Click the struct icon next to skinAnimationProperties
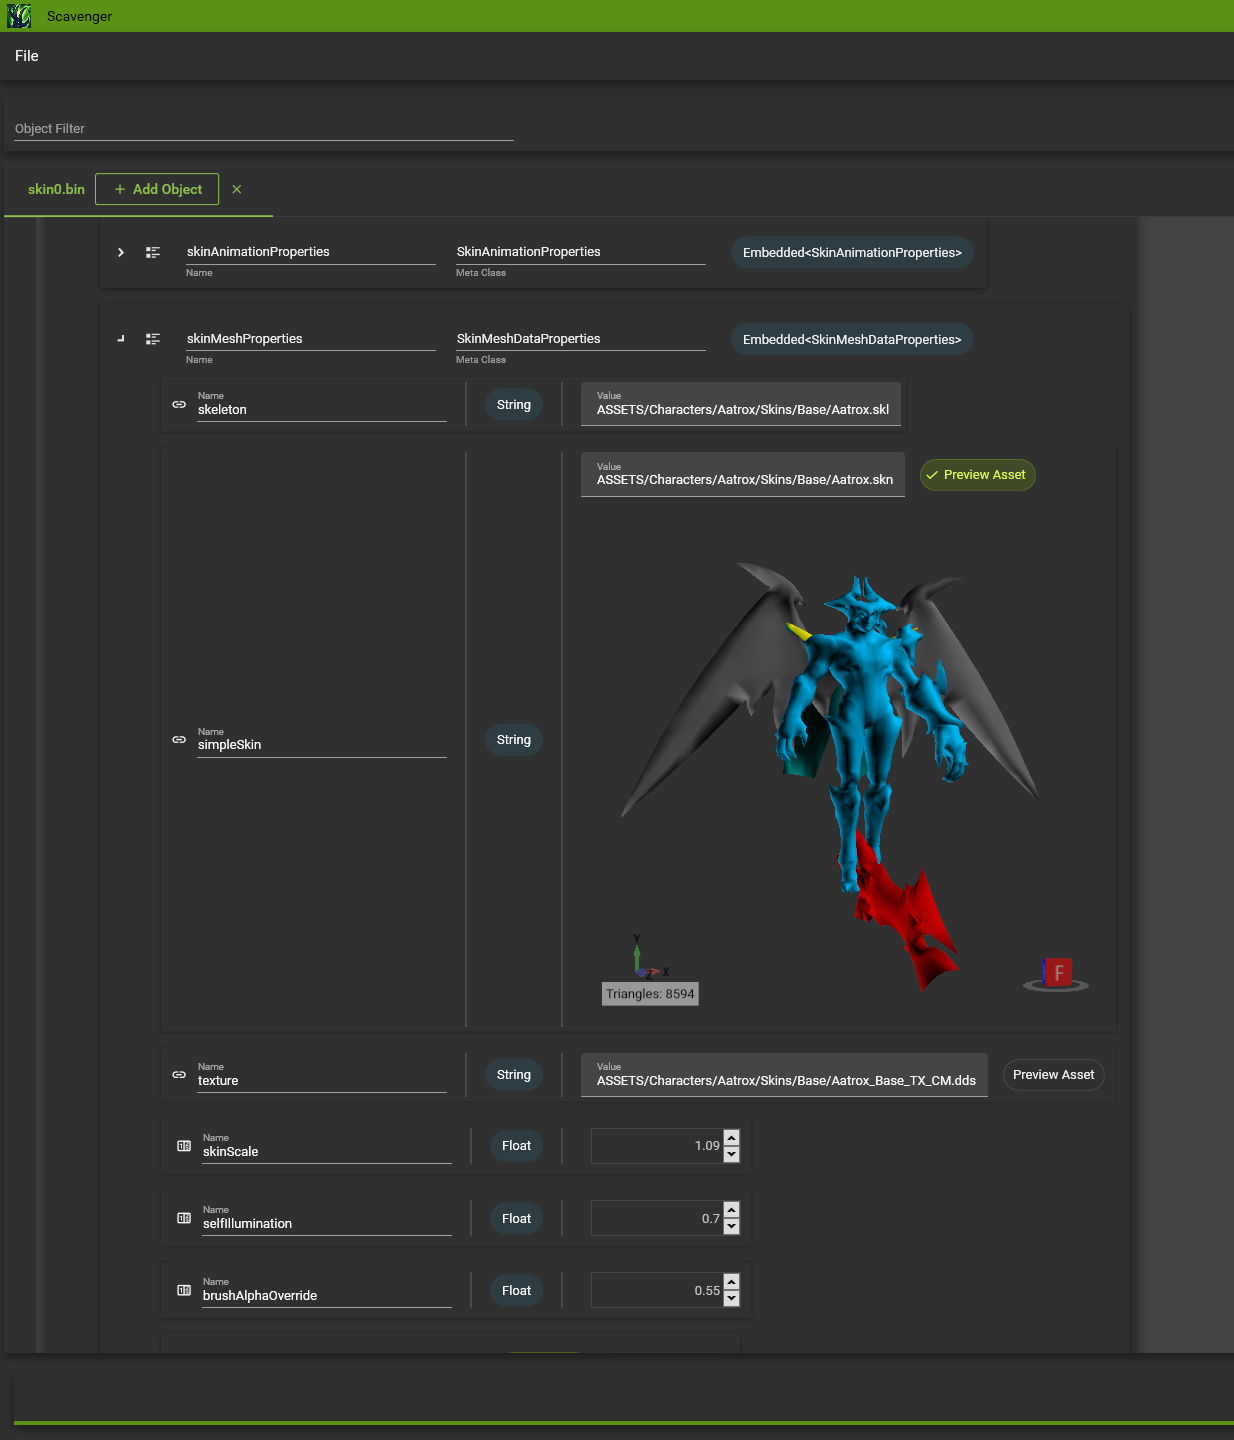This screenshot has height=1440, width=1234. [x=153, y=252]
